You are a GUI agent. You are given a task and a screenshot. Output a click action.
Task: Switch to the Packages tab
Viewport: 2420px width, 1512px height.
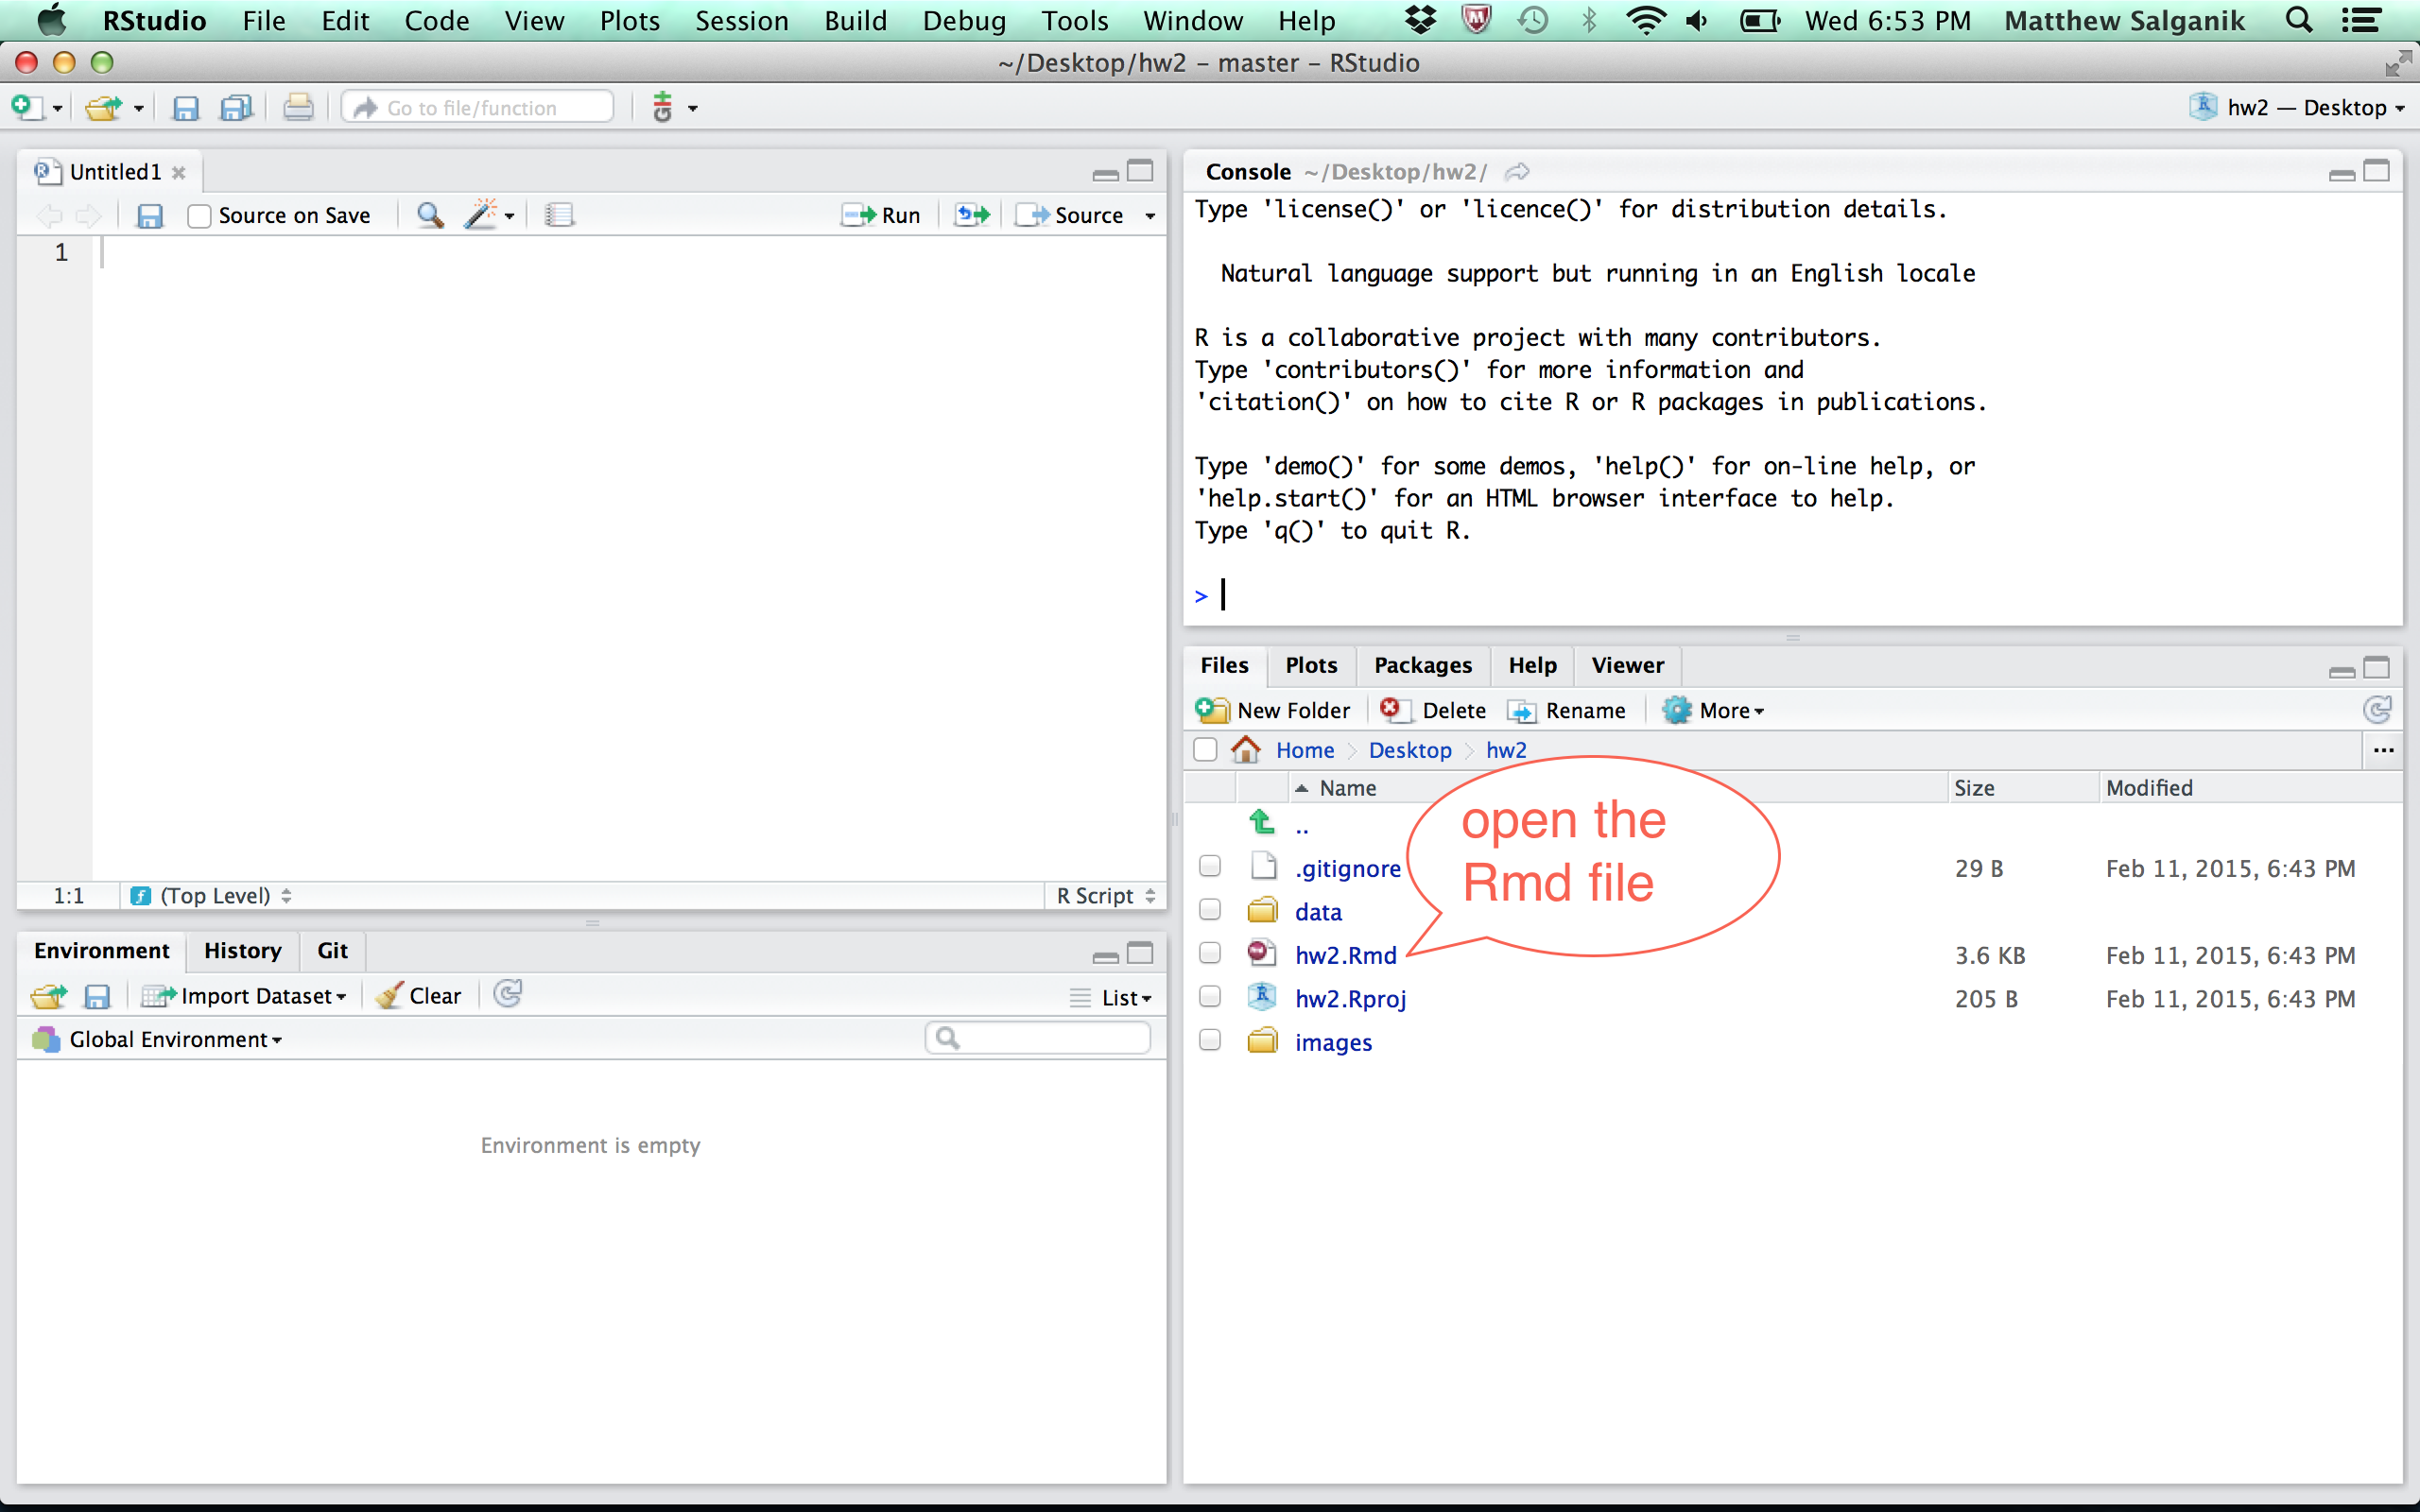(1422, 665)
